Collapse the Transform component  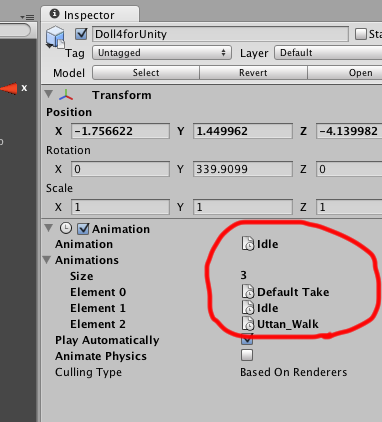click(x=49, y=94)
